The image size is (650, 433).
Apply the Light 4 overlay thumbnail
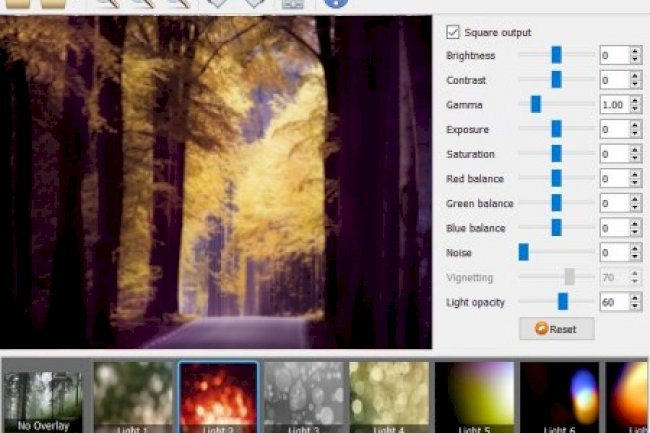pyautogui.click(x=389, y=398)
